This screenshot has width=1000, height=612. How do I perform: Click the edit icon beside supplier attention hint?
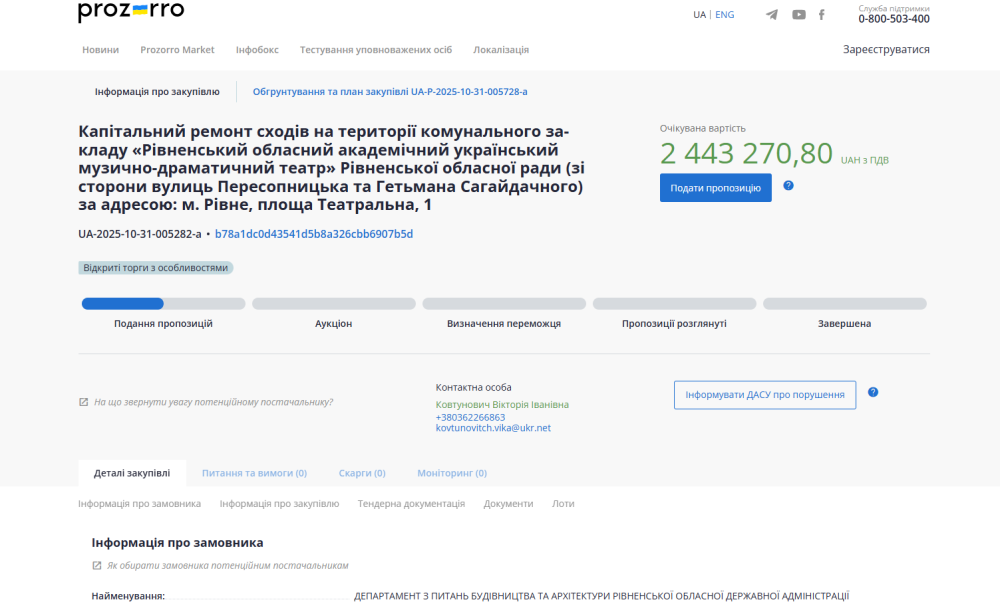click(x=84, y=402)
